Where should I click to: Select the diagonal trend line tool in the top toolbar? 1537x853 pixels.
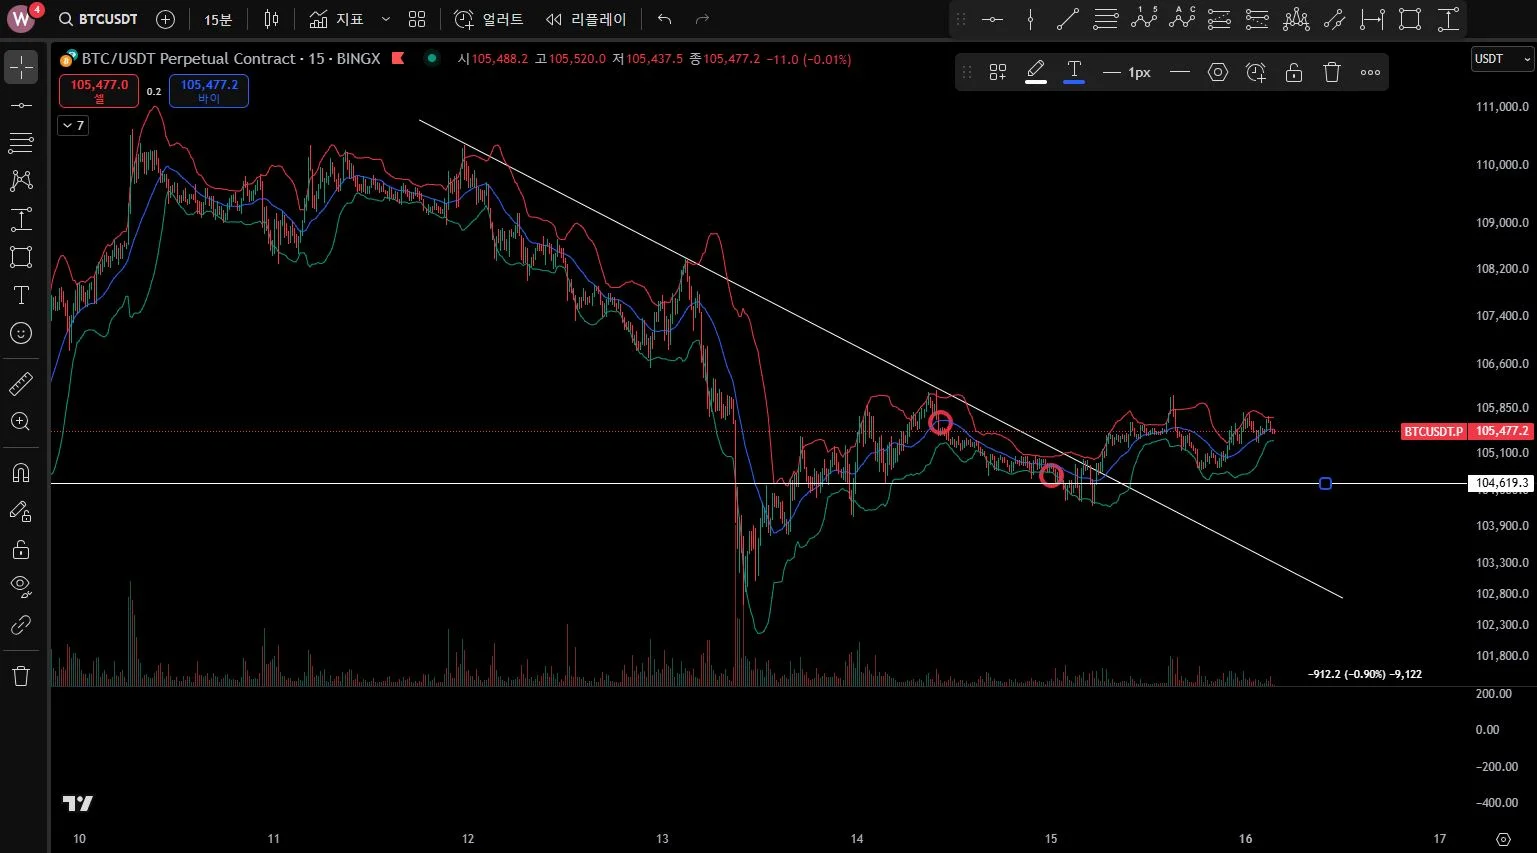click(x=1068, y=19)
